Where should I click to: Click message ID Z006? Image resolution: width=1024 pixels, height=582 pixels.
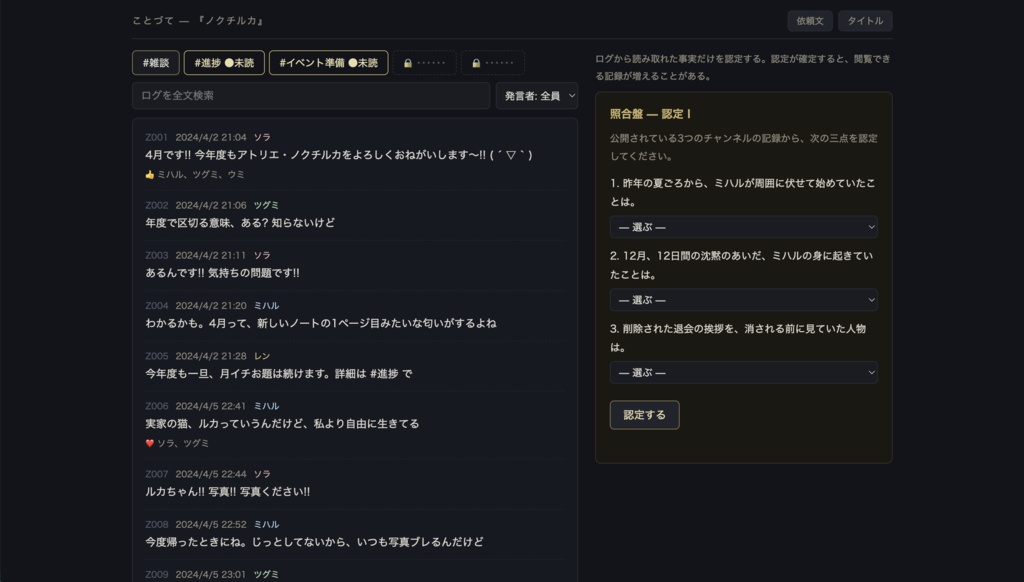coord(157,406)
